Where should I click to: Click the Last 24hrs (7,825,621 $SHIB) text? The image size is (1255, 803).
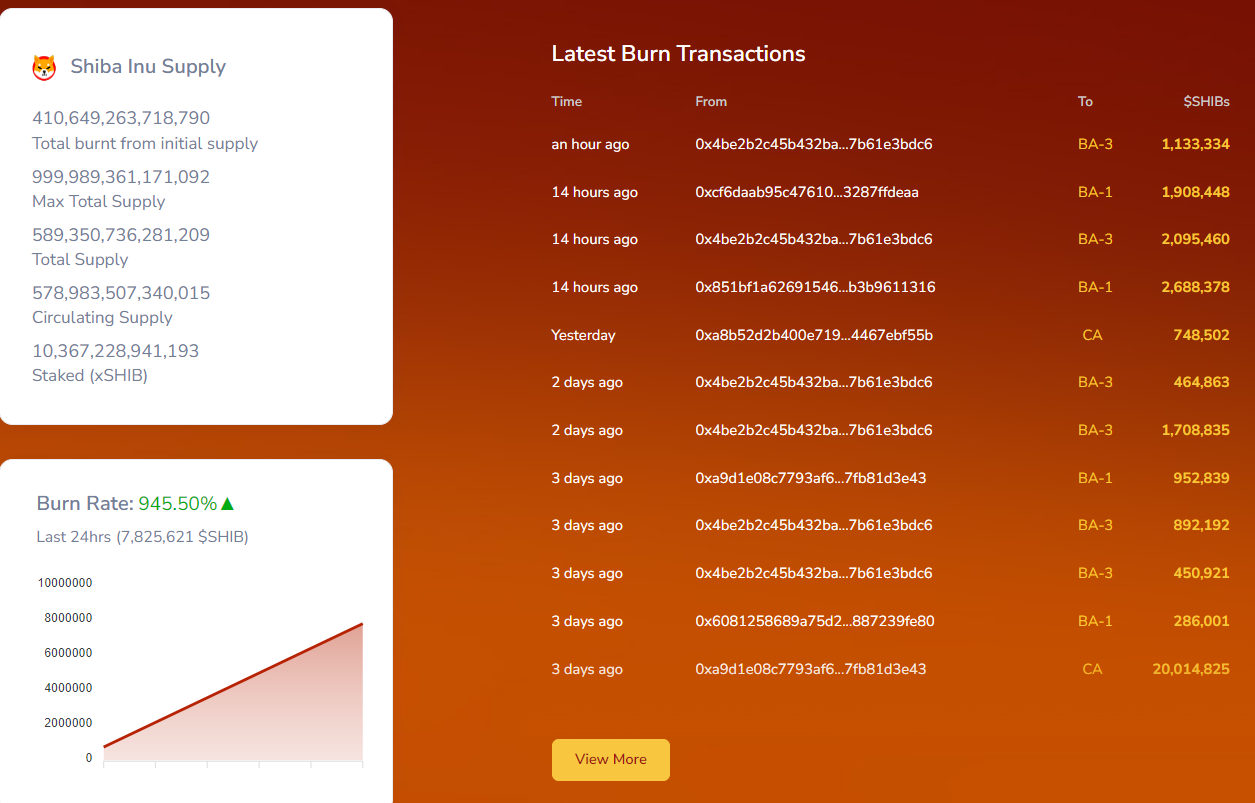[142, 537]
